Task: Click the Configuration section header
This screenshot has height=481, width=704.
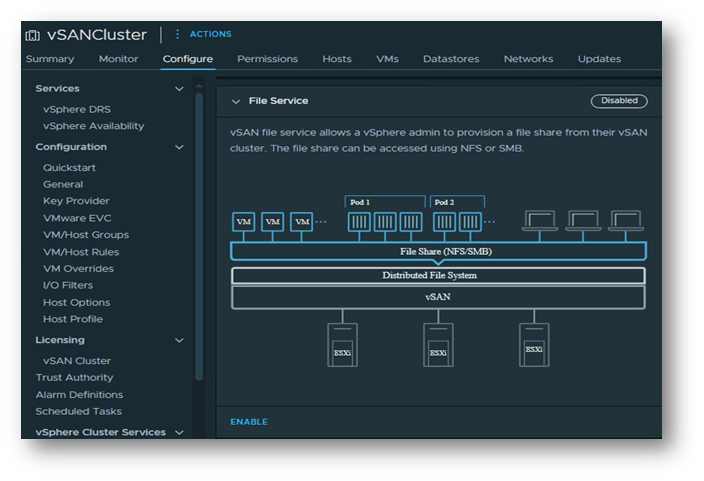Action: click(x=71, y=147)
